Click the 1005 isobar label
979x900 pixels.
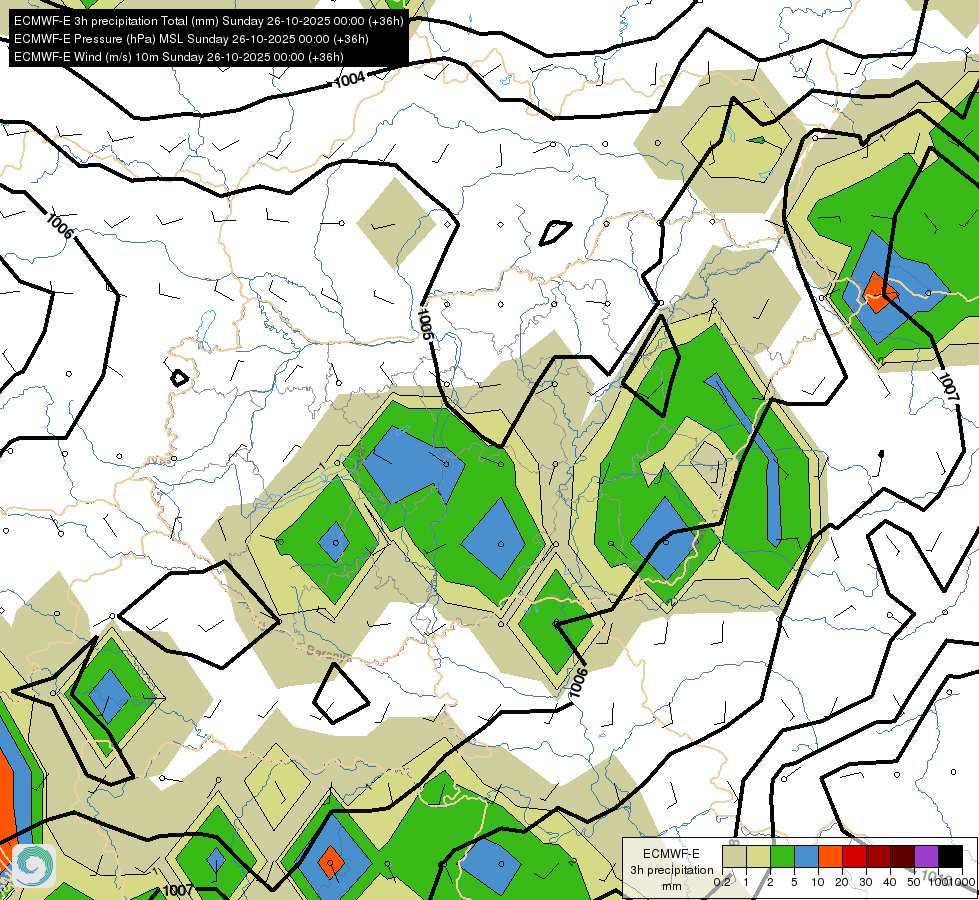[x=425, y=324]
